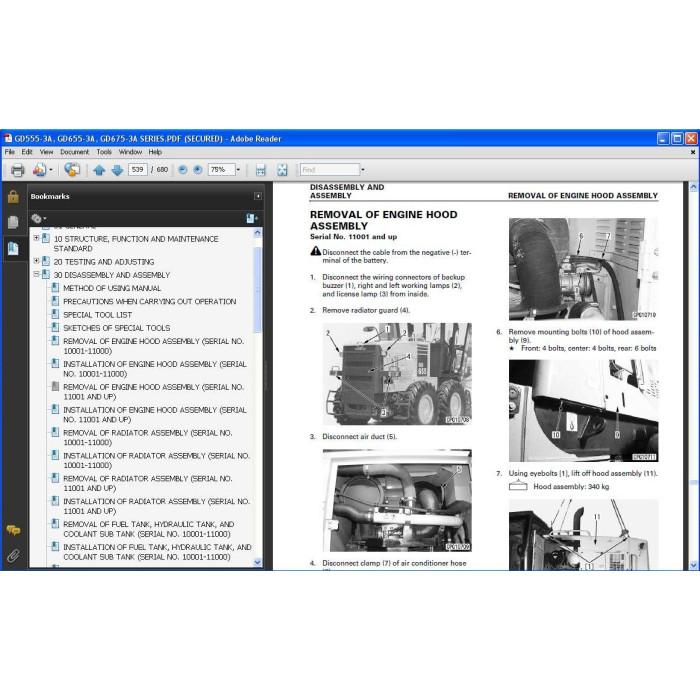The width and height of the screenshot is (700, 700).
Task: Click the scrolling pages fit-width icon
Action: coord(260,170)
